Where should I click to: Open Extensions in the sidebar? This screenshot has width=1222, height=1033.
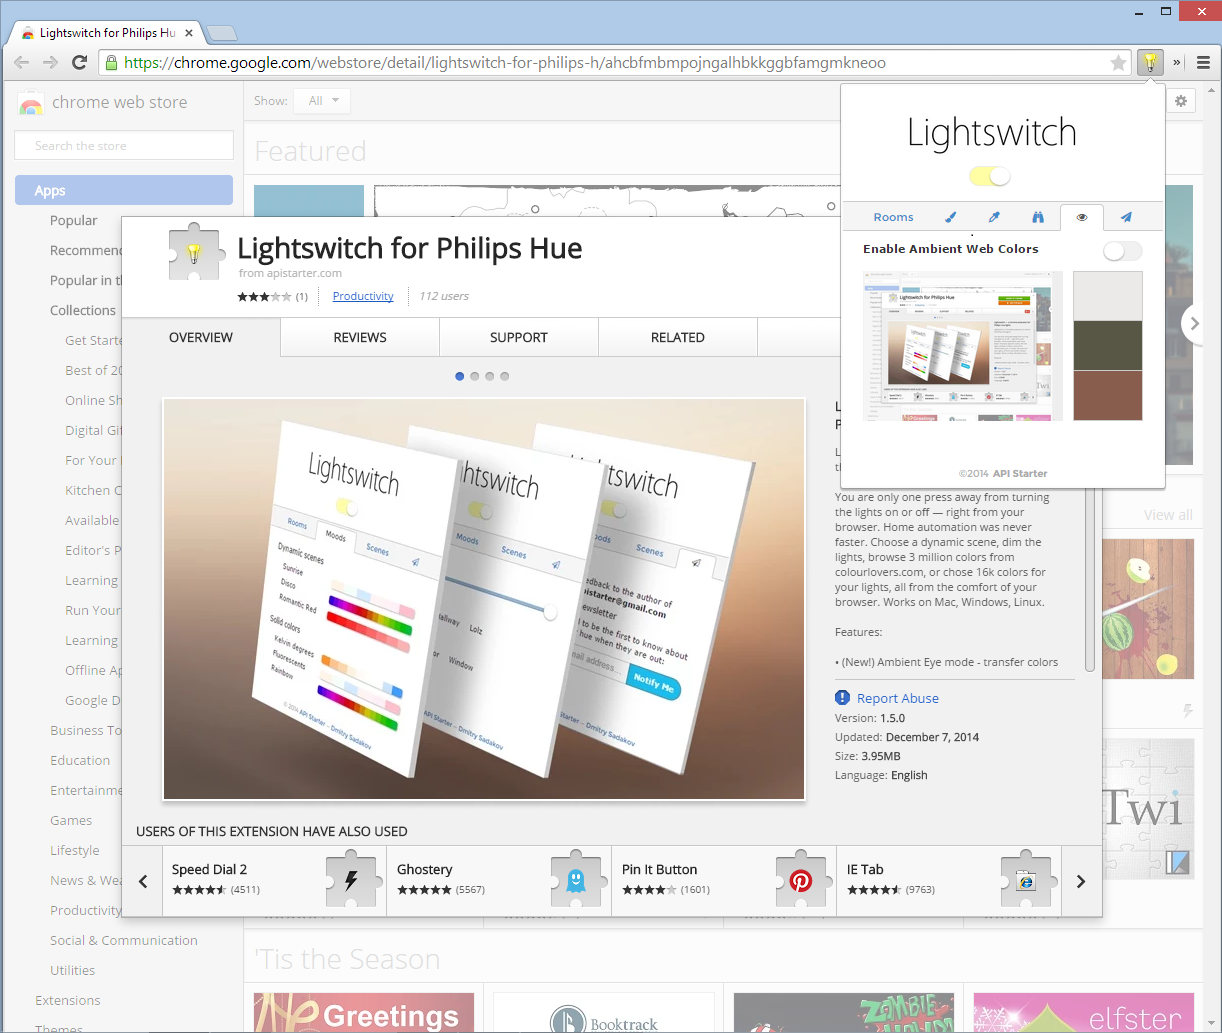(x=68, y=1000)
